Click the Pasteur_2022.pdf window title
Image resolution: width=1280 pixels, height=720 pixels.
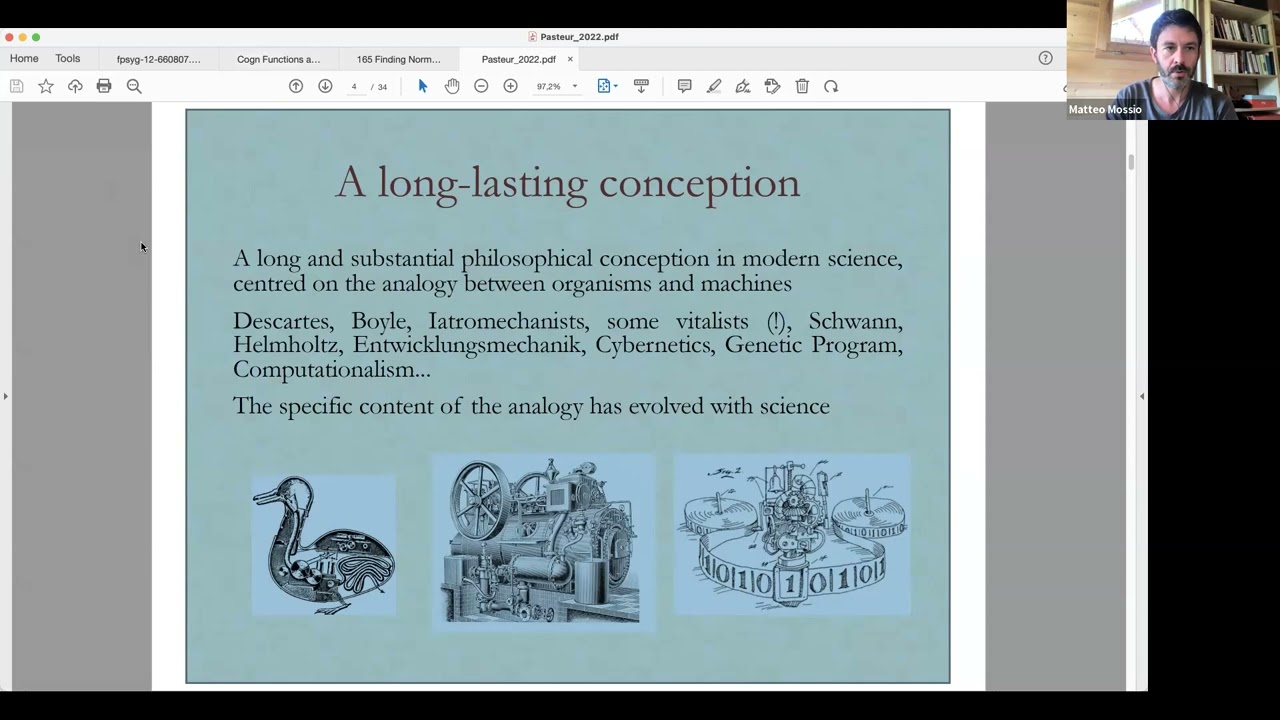coord(573,37)
